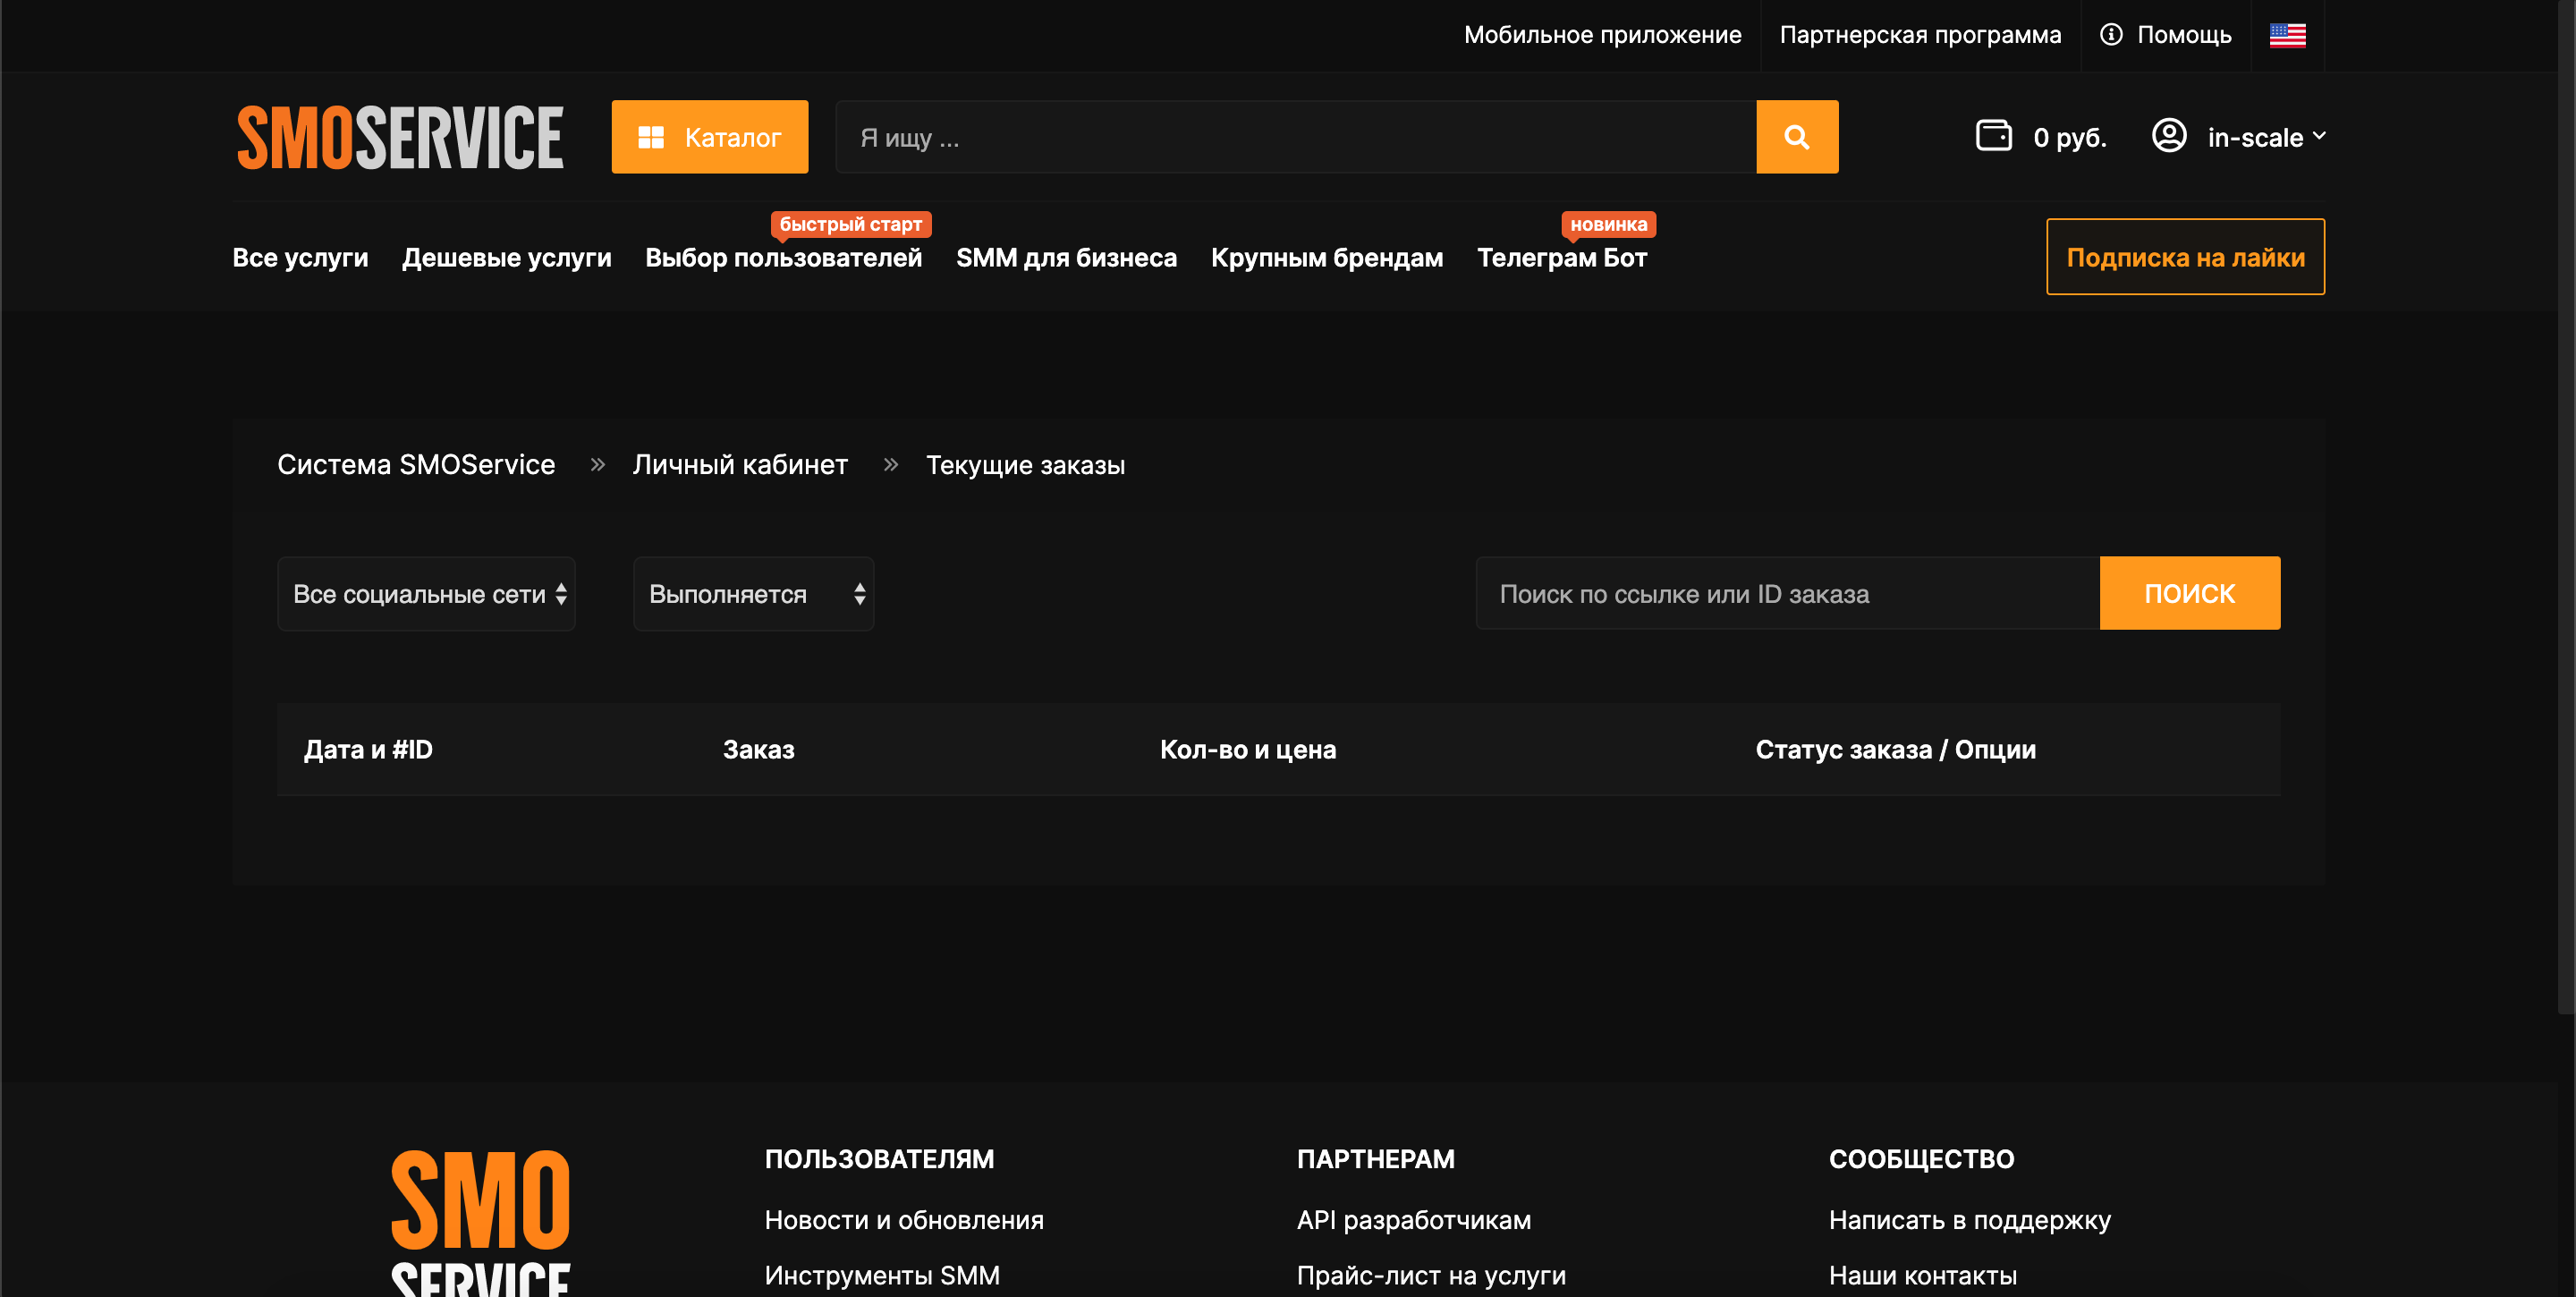Click the Кол-во и цена column header
The image size is (2576, 1297).
pos(1248,750)
